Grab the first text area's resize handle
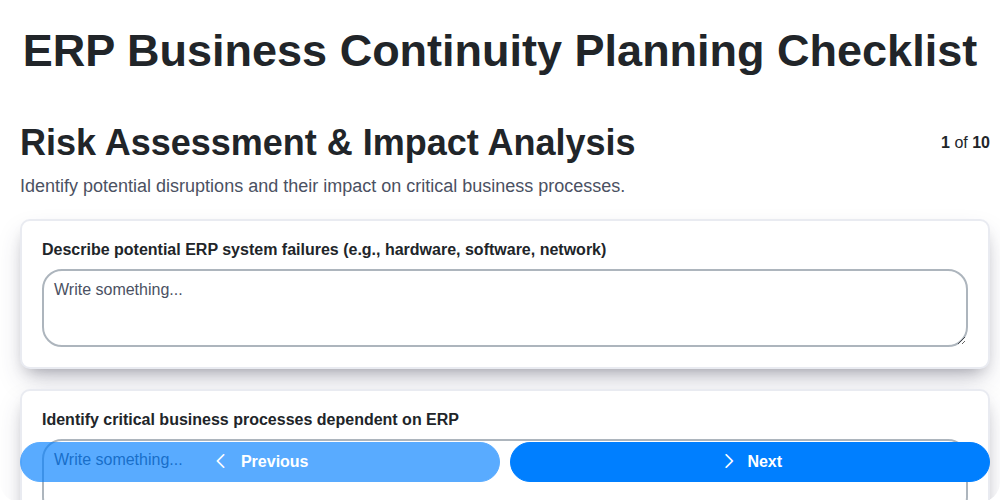 961,340
